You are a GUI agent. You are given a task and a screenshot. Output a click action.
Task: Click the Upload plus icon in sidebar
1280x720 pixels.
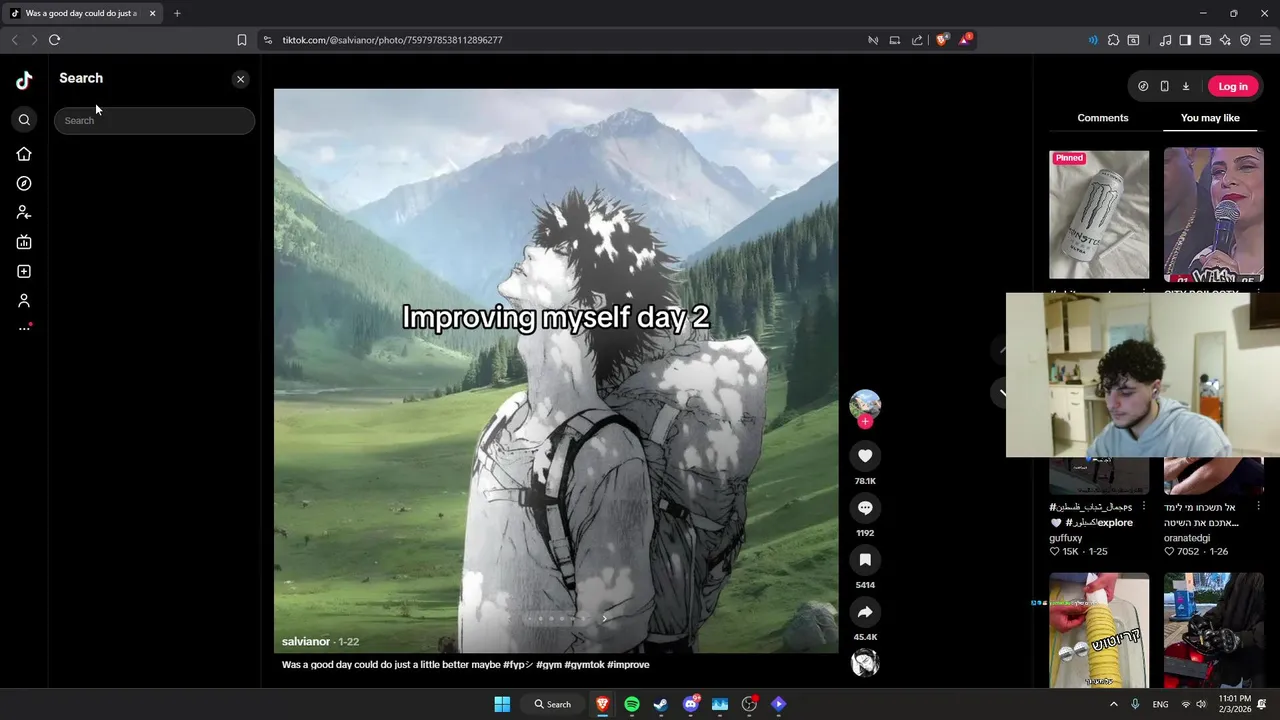(x=24, y=272)
